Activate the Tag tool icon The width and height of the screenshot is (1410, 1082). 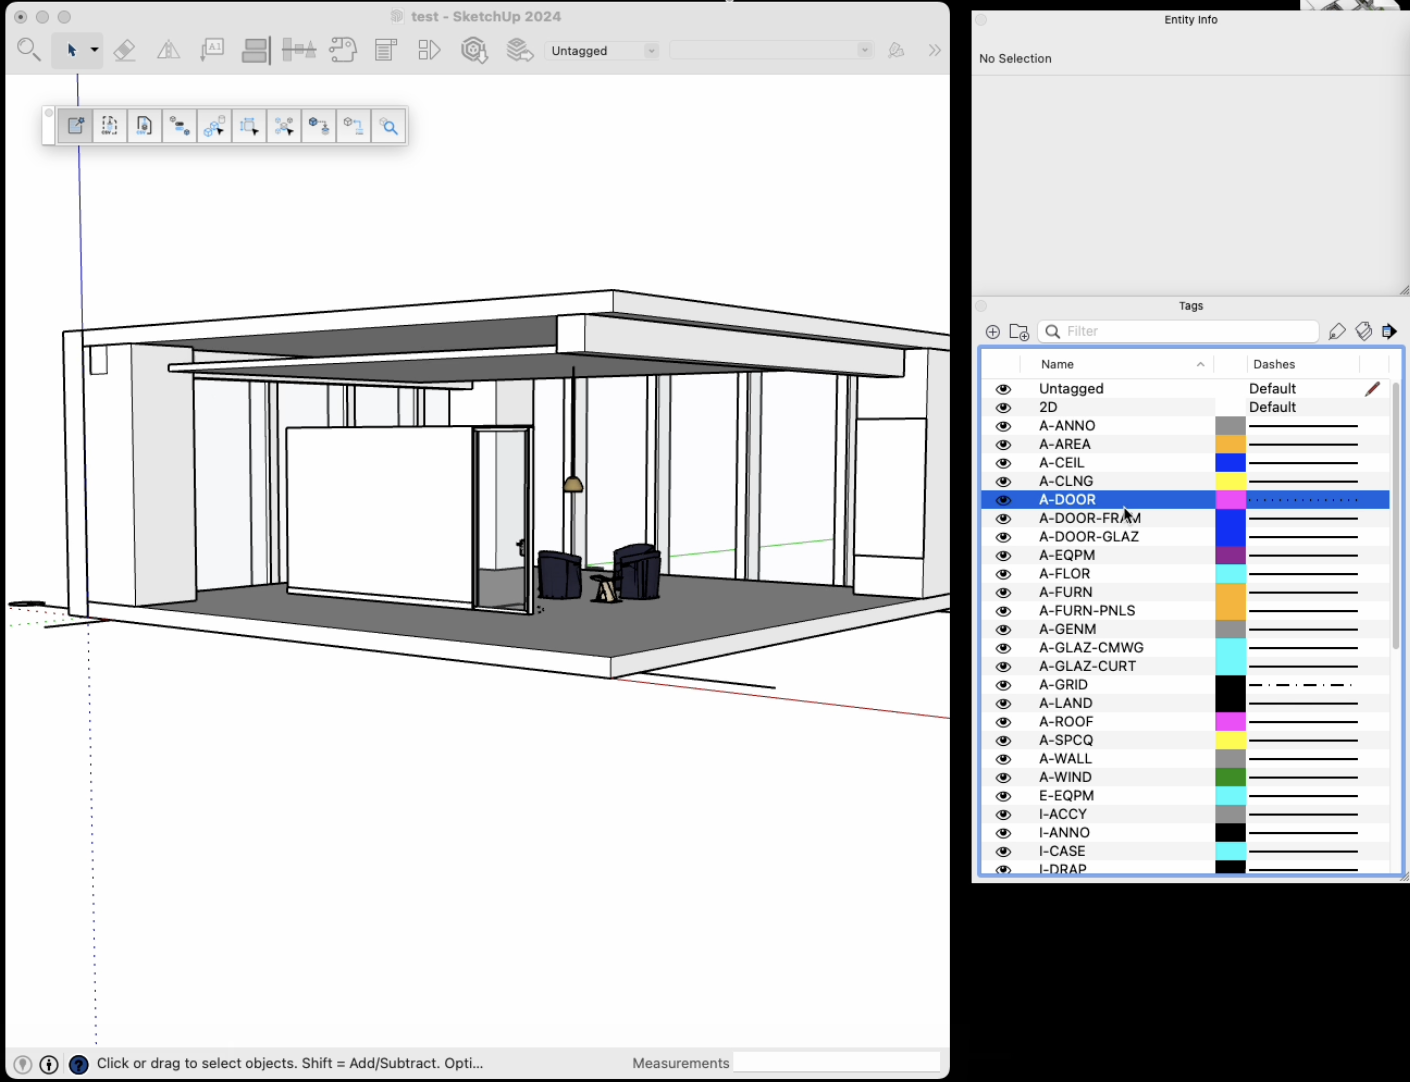(1337, 332)
